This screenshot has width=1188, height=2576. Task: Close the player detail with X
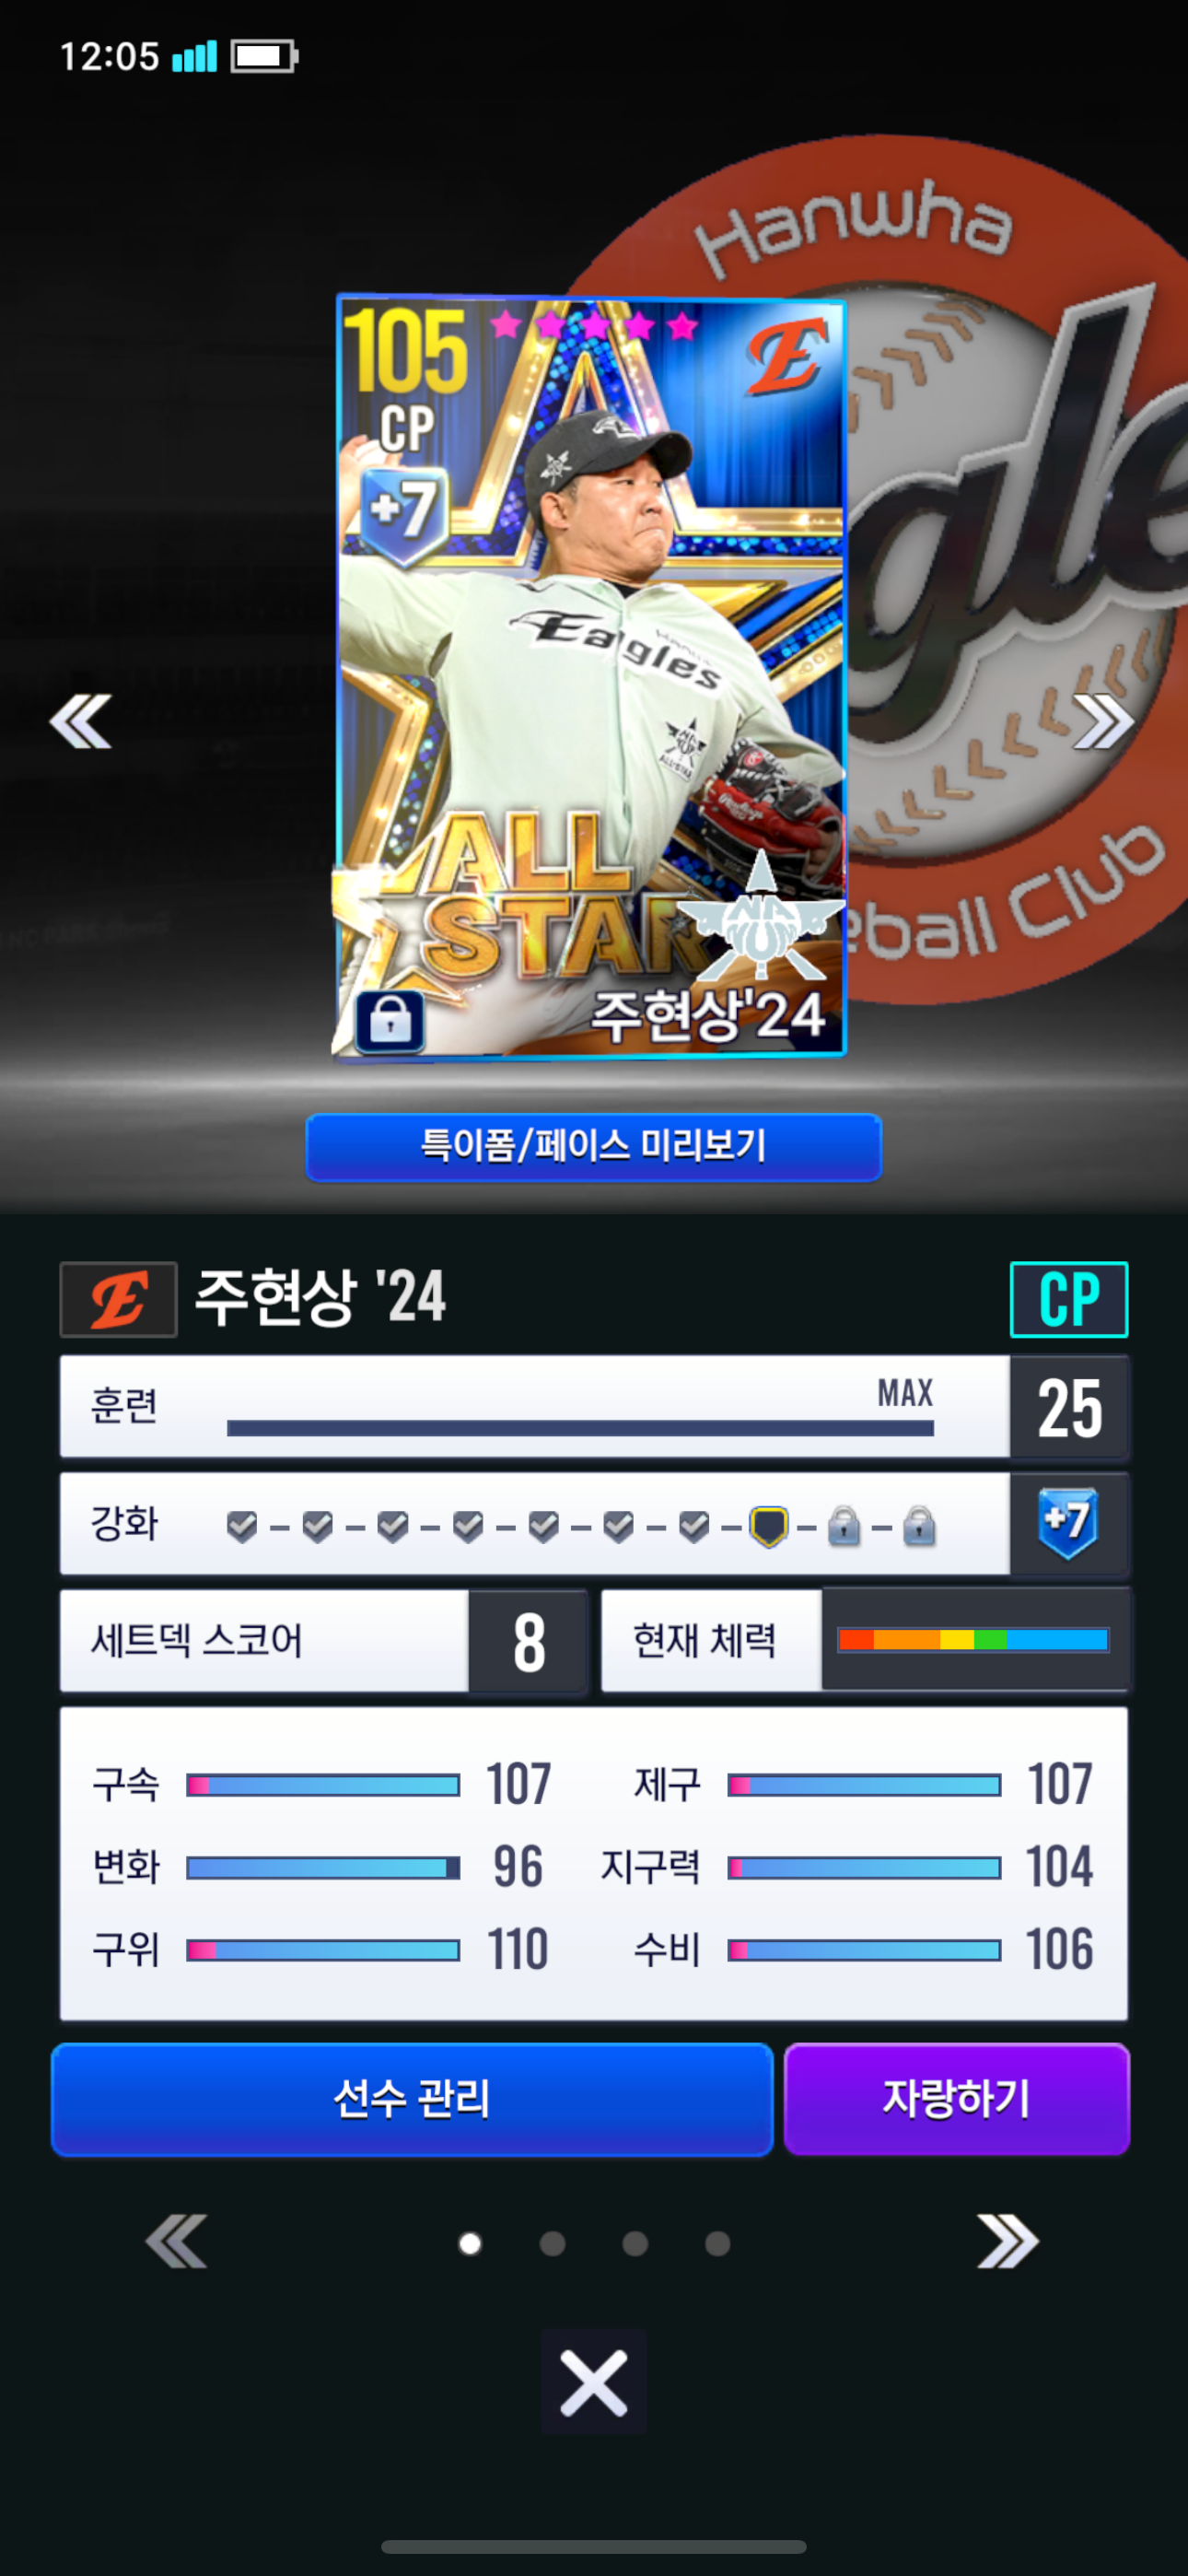(x=594, y=2382)
